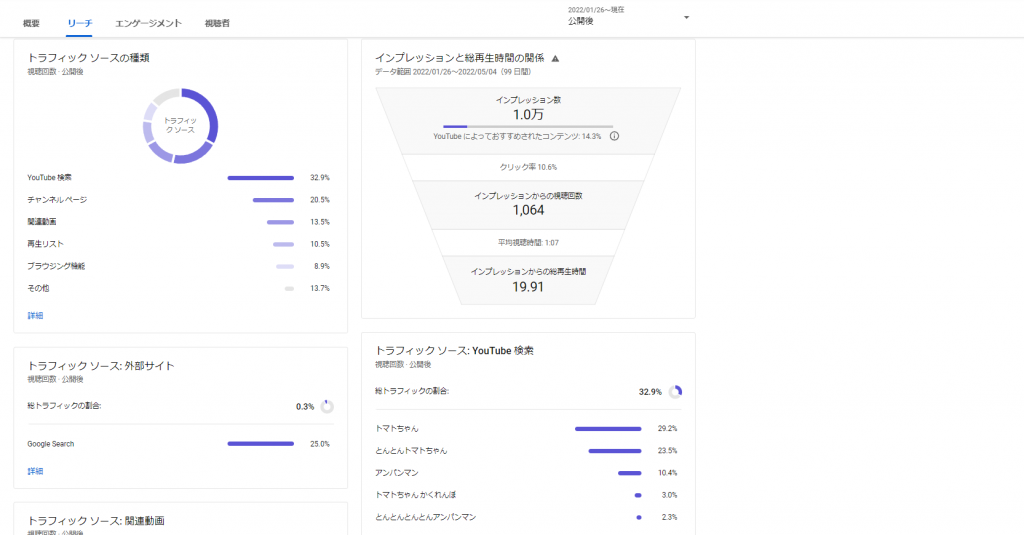Click the YouTube 検索 32.9% bar
This screenshot has height=535, width=1024.
260,178
